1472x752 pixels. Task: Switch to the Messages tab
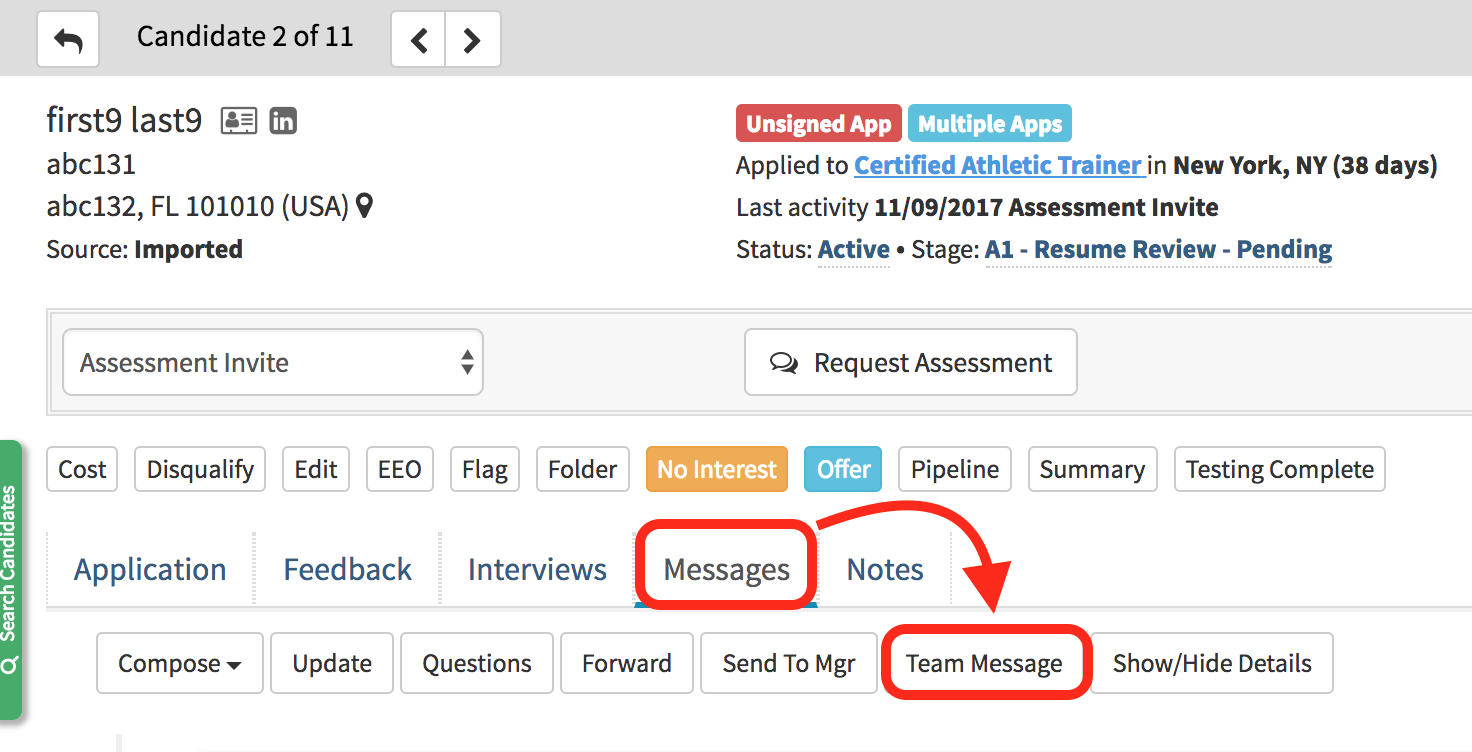tap(727, 570)
